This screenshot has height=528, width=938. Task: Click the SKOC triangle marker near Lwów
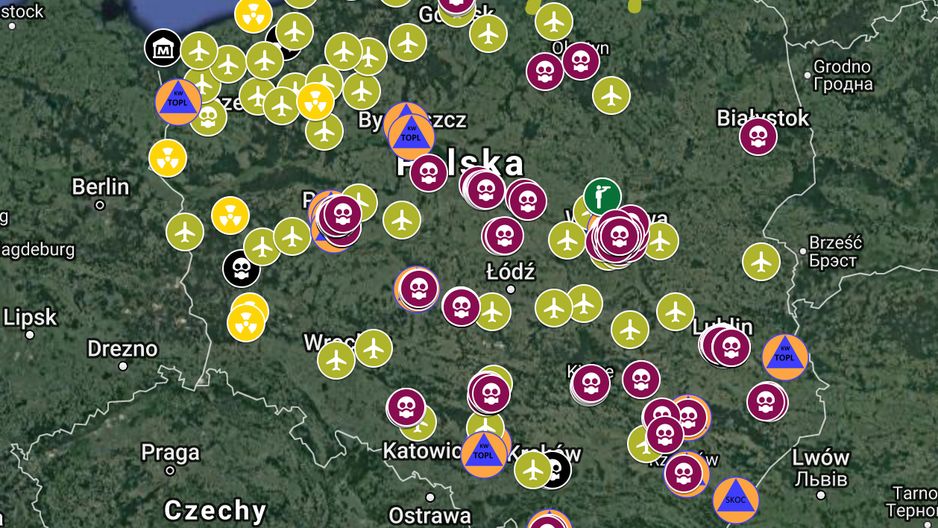(736, 500)
